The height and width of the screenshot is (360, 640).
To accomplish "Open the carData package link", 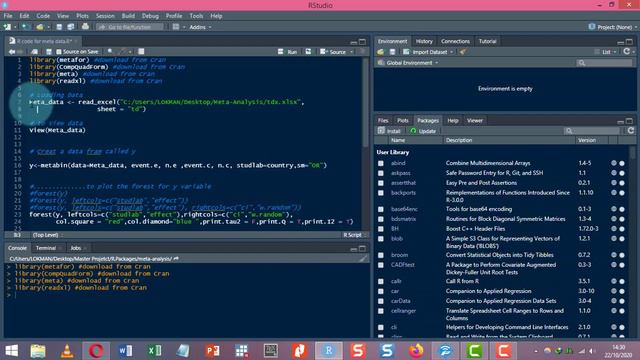I will pyautogui.click(x=400, y=301).
